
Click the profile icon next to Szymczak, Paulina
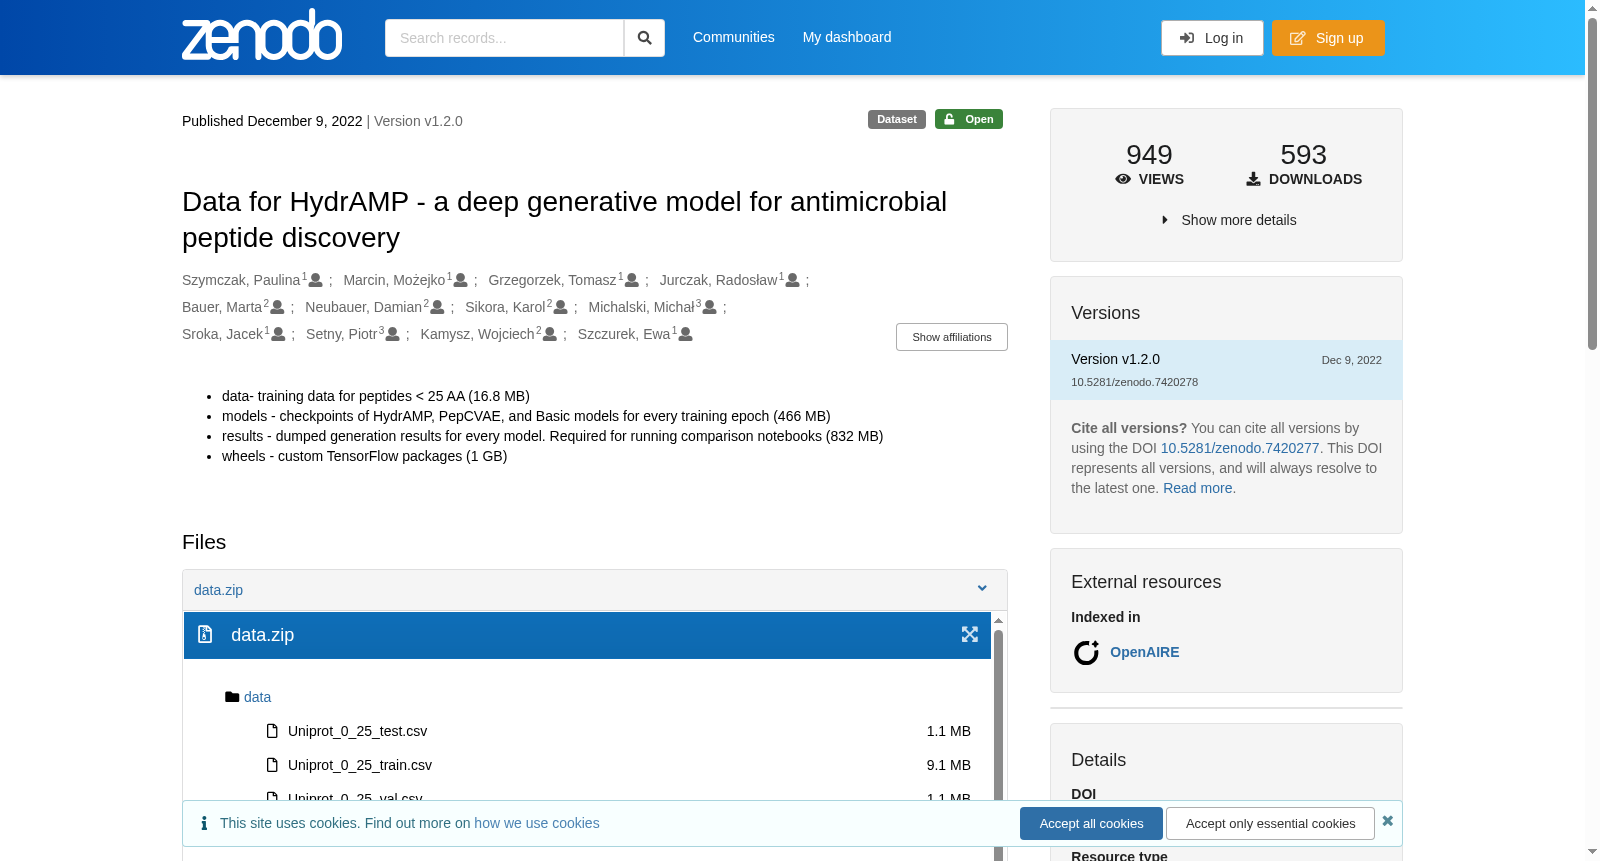point(316,281)
